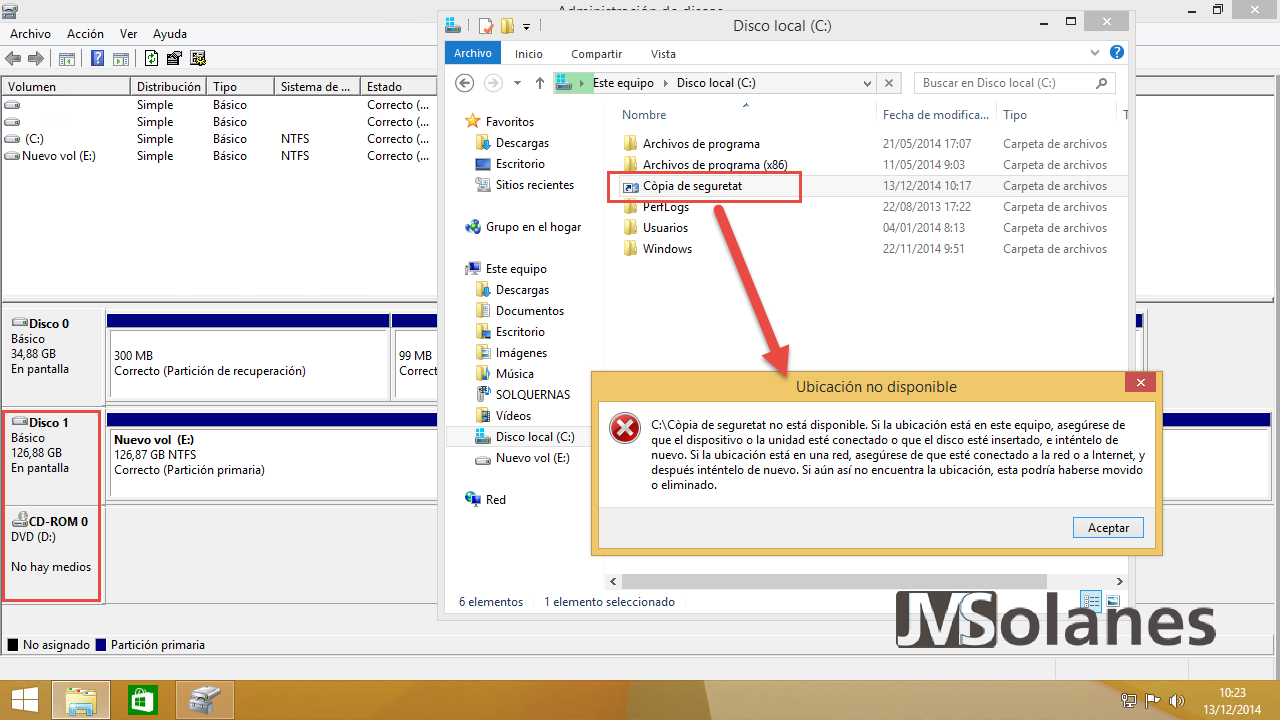
Task: Open Sitios recientes in navigation pane
Action: (x=535, y=185)
